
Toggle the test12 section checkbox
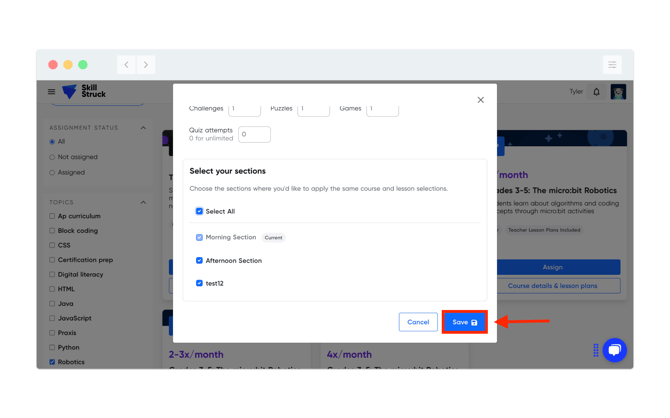tap(199, 283)
